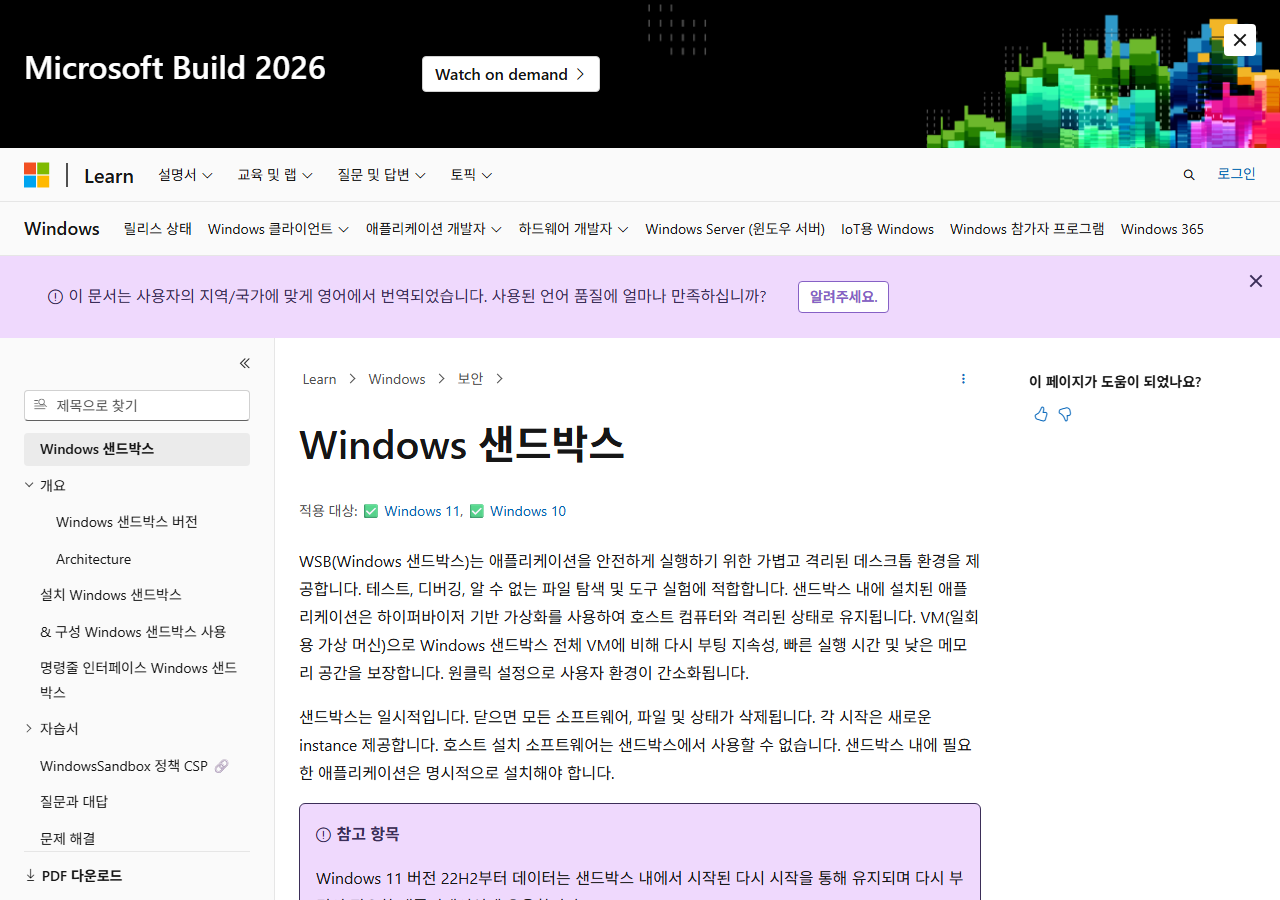
Task: Select Windows 샌드박스 in the sidebar
Action: point(137,449)
